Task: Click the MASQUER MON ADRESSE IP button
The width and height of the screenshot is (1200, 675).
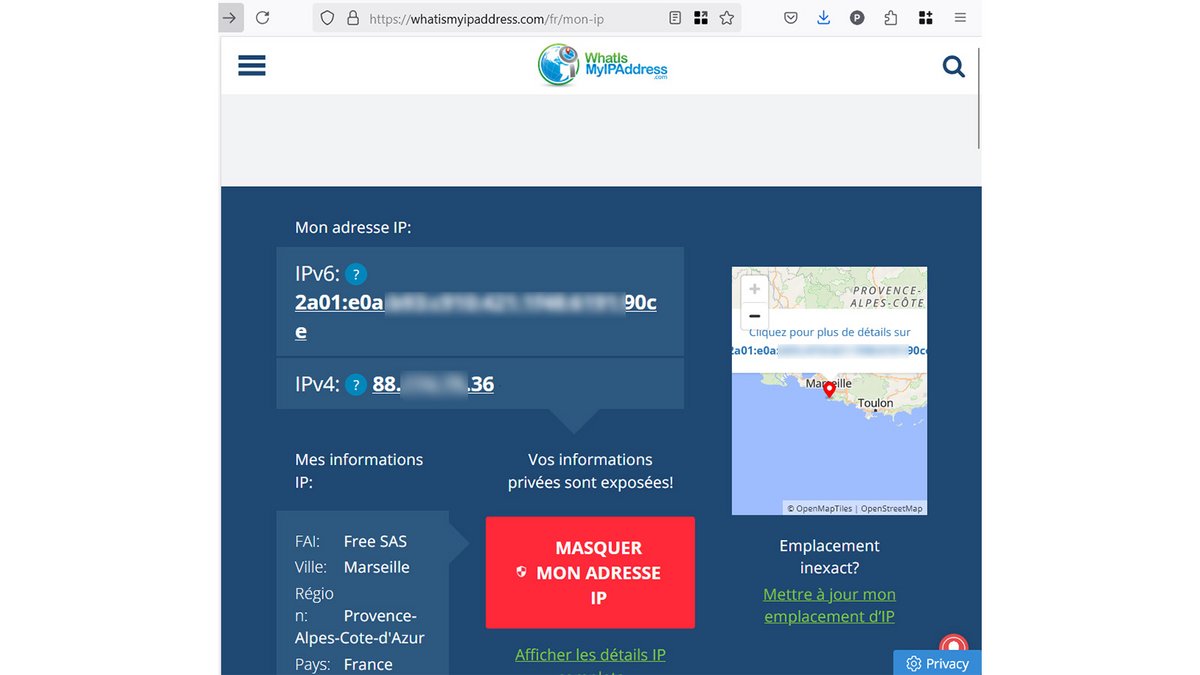Action: point(590,573)
